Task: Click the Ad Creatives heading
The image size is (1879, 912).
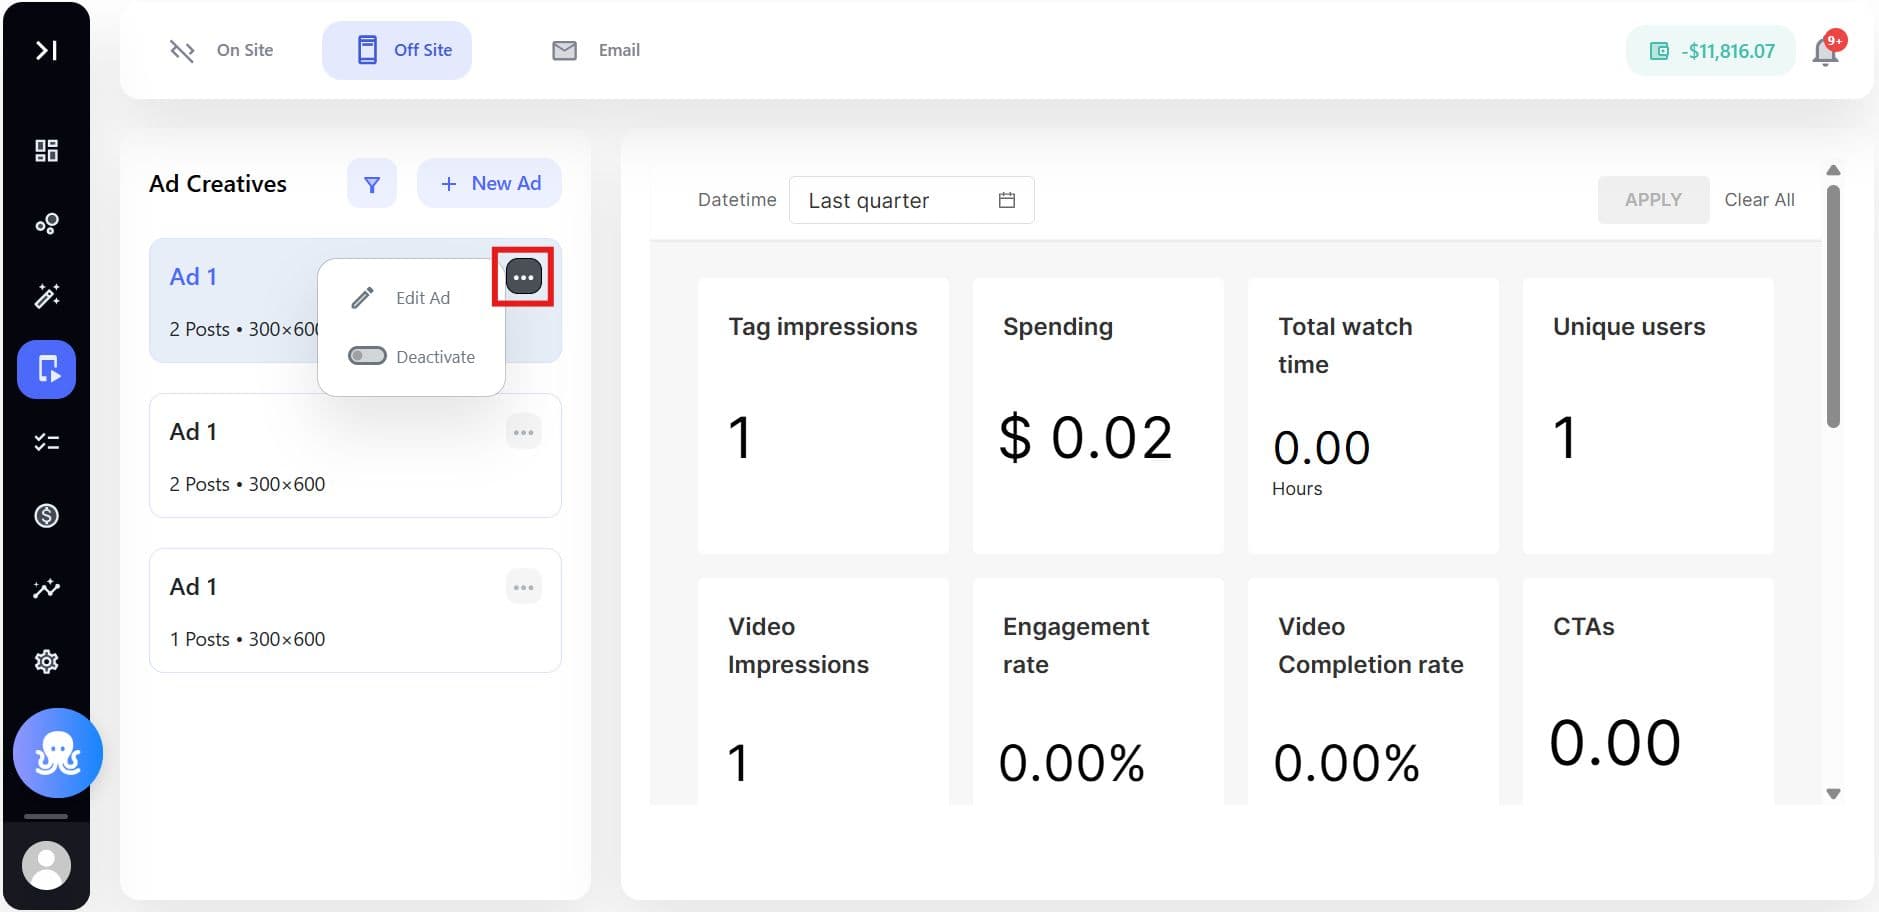Action: pos(218,184)
